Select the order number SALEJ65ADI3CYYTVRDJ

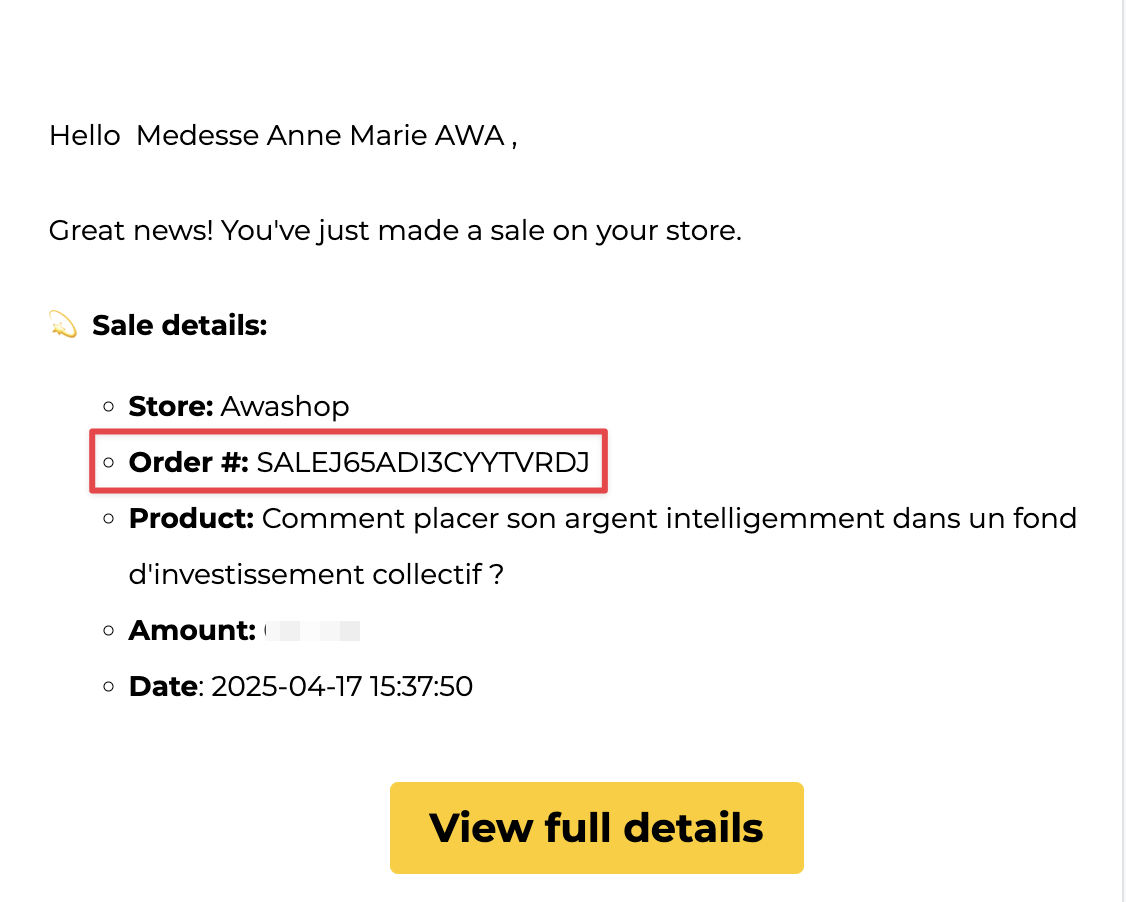[x=423, y=462]
